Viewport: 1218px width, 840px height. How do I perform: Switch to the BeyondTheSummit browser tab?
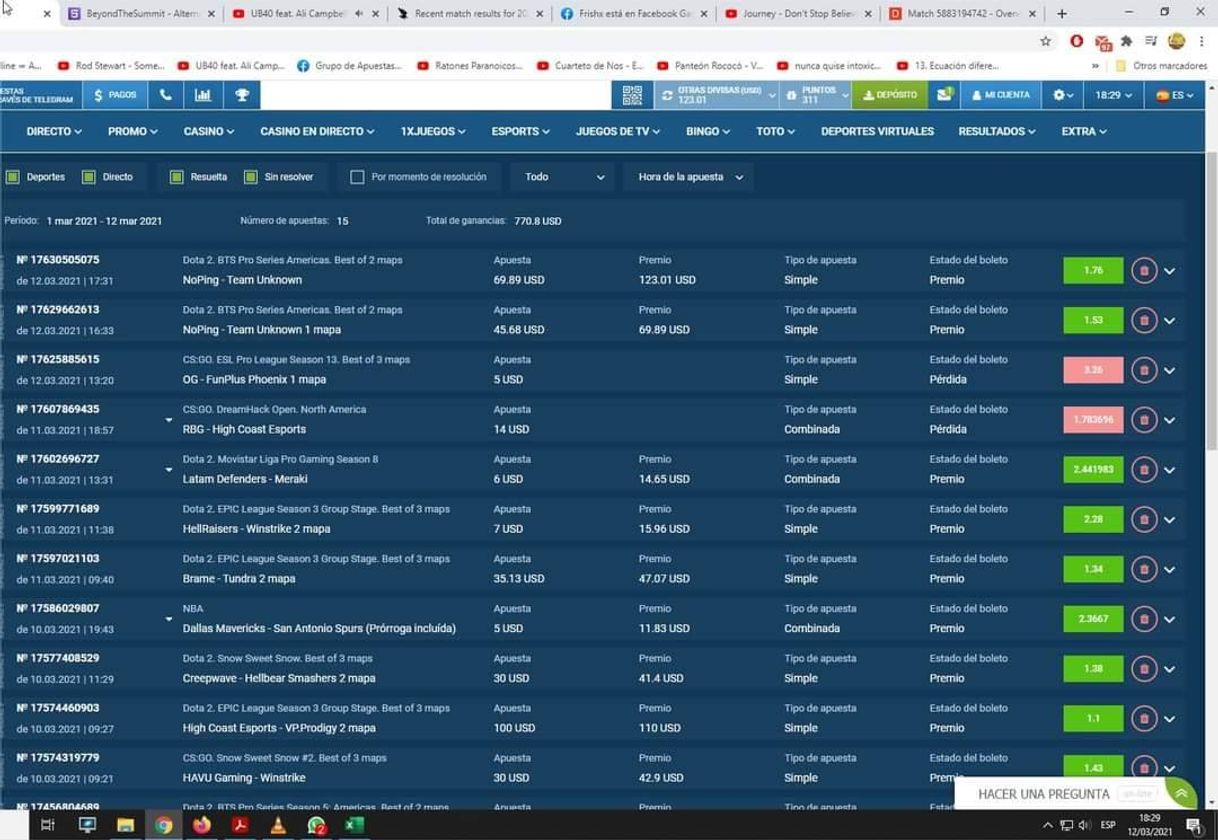pos(142,14)
